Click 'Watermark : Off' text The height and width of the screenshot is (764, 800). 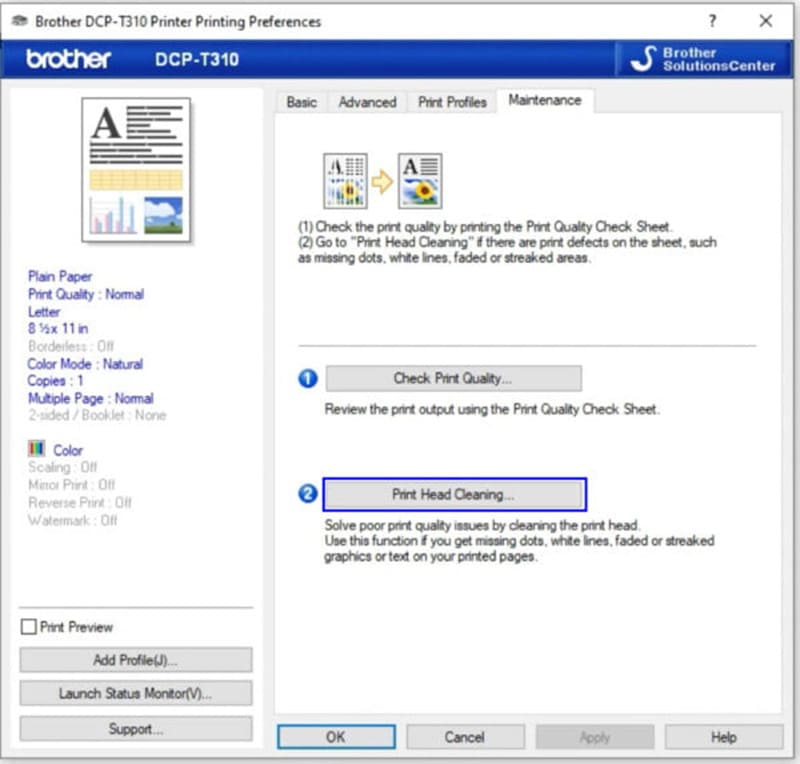72,520
